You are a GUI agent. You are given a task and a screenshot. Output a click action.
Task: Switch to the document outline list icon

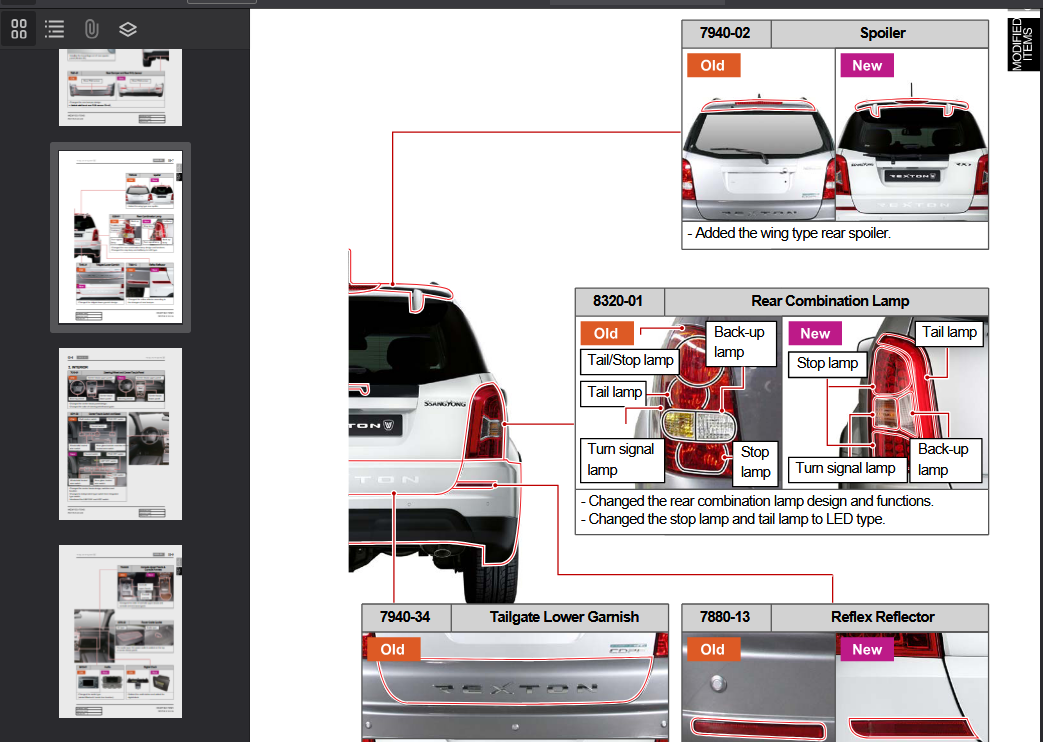[55, 29]
